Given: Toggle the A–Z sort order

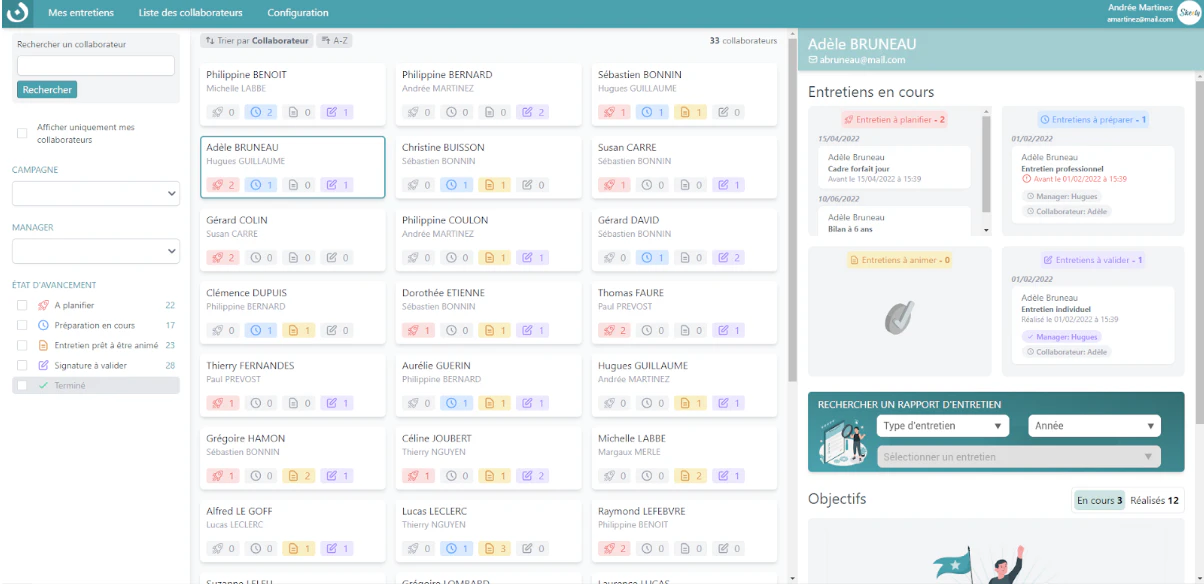Looking at the screenshot, I should click(334, 41).
